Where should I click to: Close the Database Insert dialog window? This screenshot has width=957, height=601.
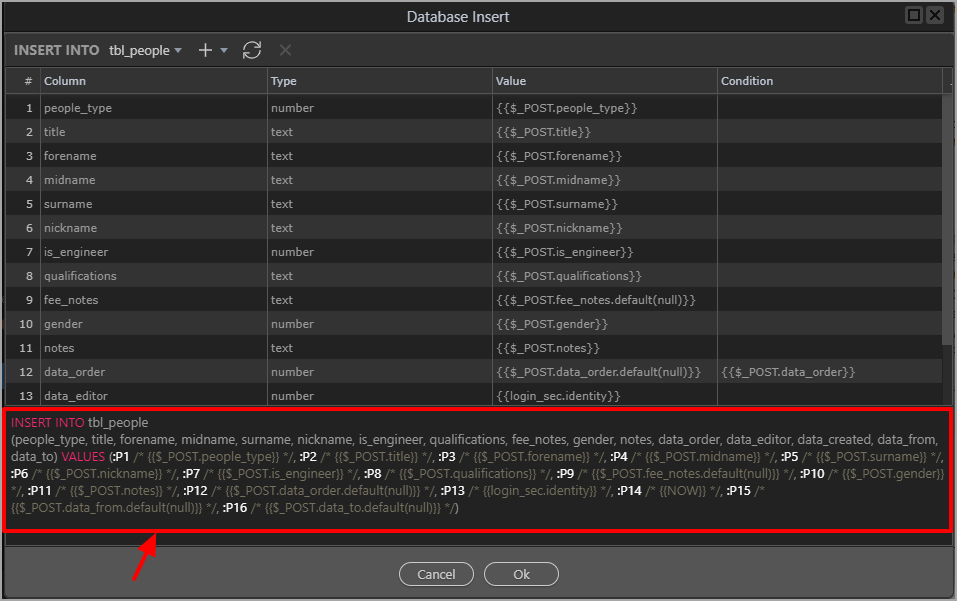click(935, 15)
